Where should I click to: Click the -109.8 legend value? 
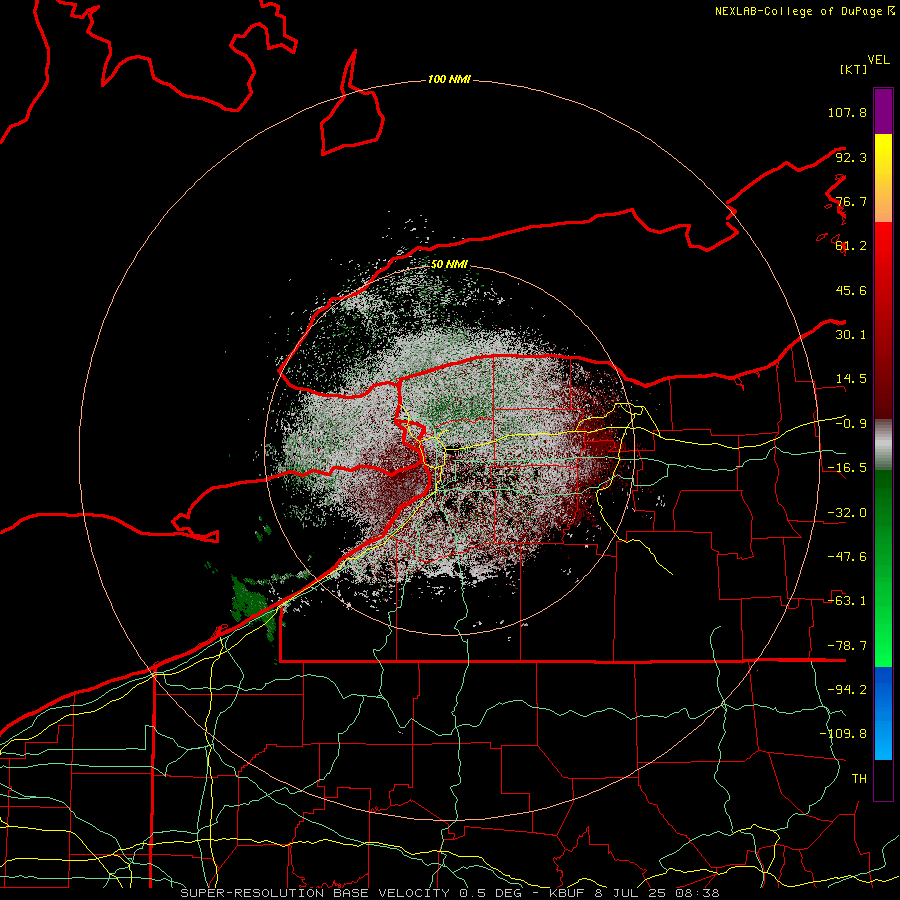tap(843, 734)
